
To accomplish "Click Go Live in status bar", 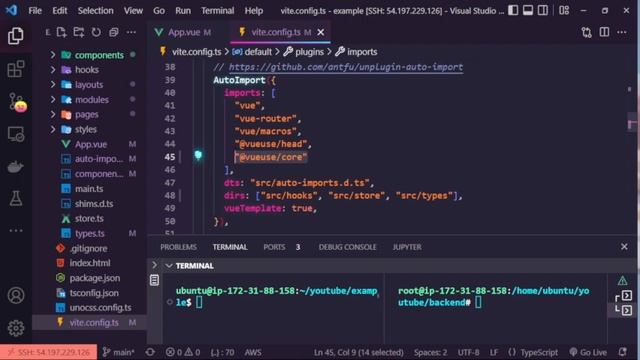I will 588,352.
